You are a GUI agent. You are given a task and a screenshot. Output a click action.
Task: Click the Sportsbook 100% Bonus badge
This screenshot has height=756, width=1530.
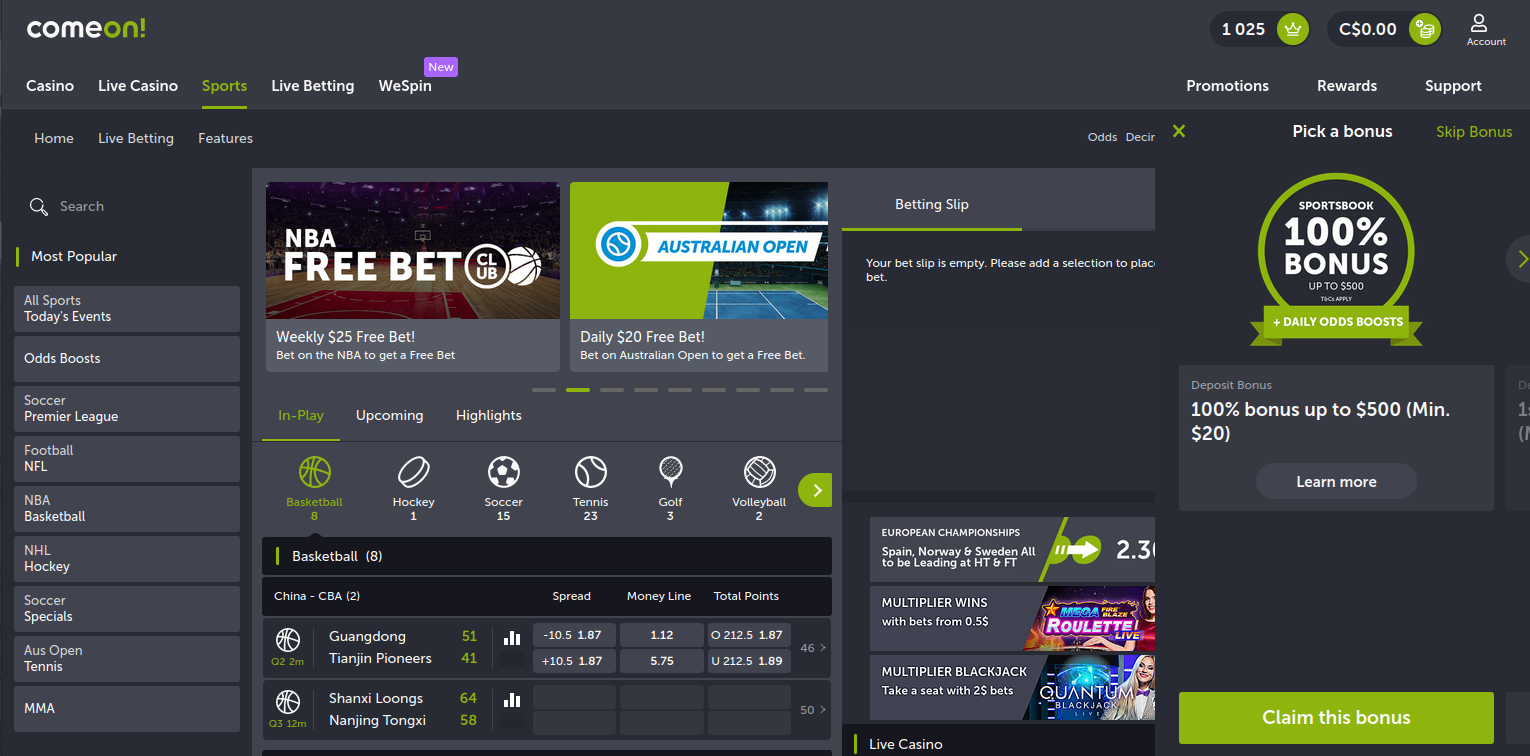click(x=1336, y=259)
